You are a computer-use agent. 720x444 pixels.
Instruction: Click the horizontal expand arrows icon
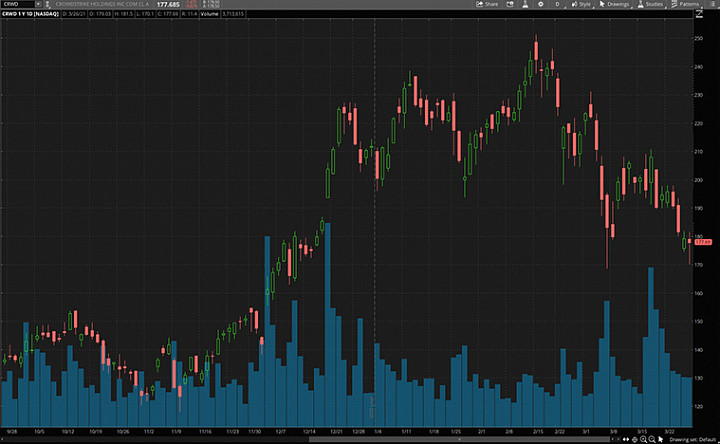[626, 439]
